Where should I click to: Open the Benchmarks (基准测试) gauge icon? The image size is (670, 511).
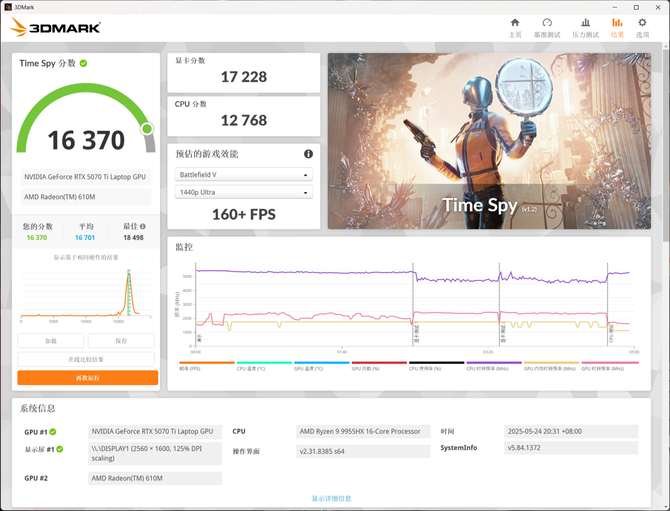[x=547, y=27]
